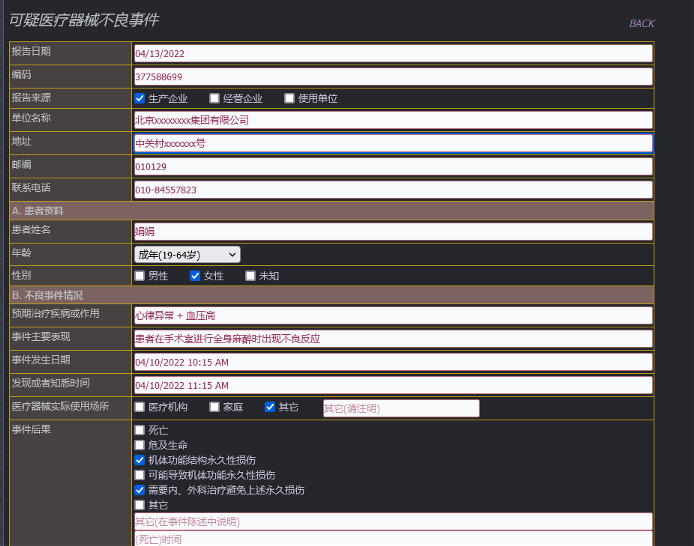Toggle the 生产企业 checkbox
The width and height of the screenshot is (694, 546).
[x=140, y=98]
